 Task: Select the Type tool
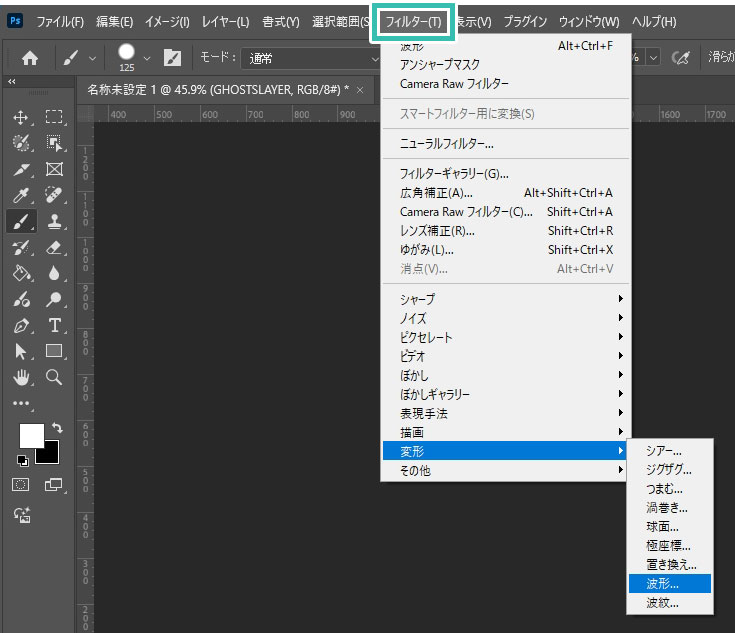(x=54, y=325)
